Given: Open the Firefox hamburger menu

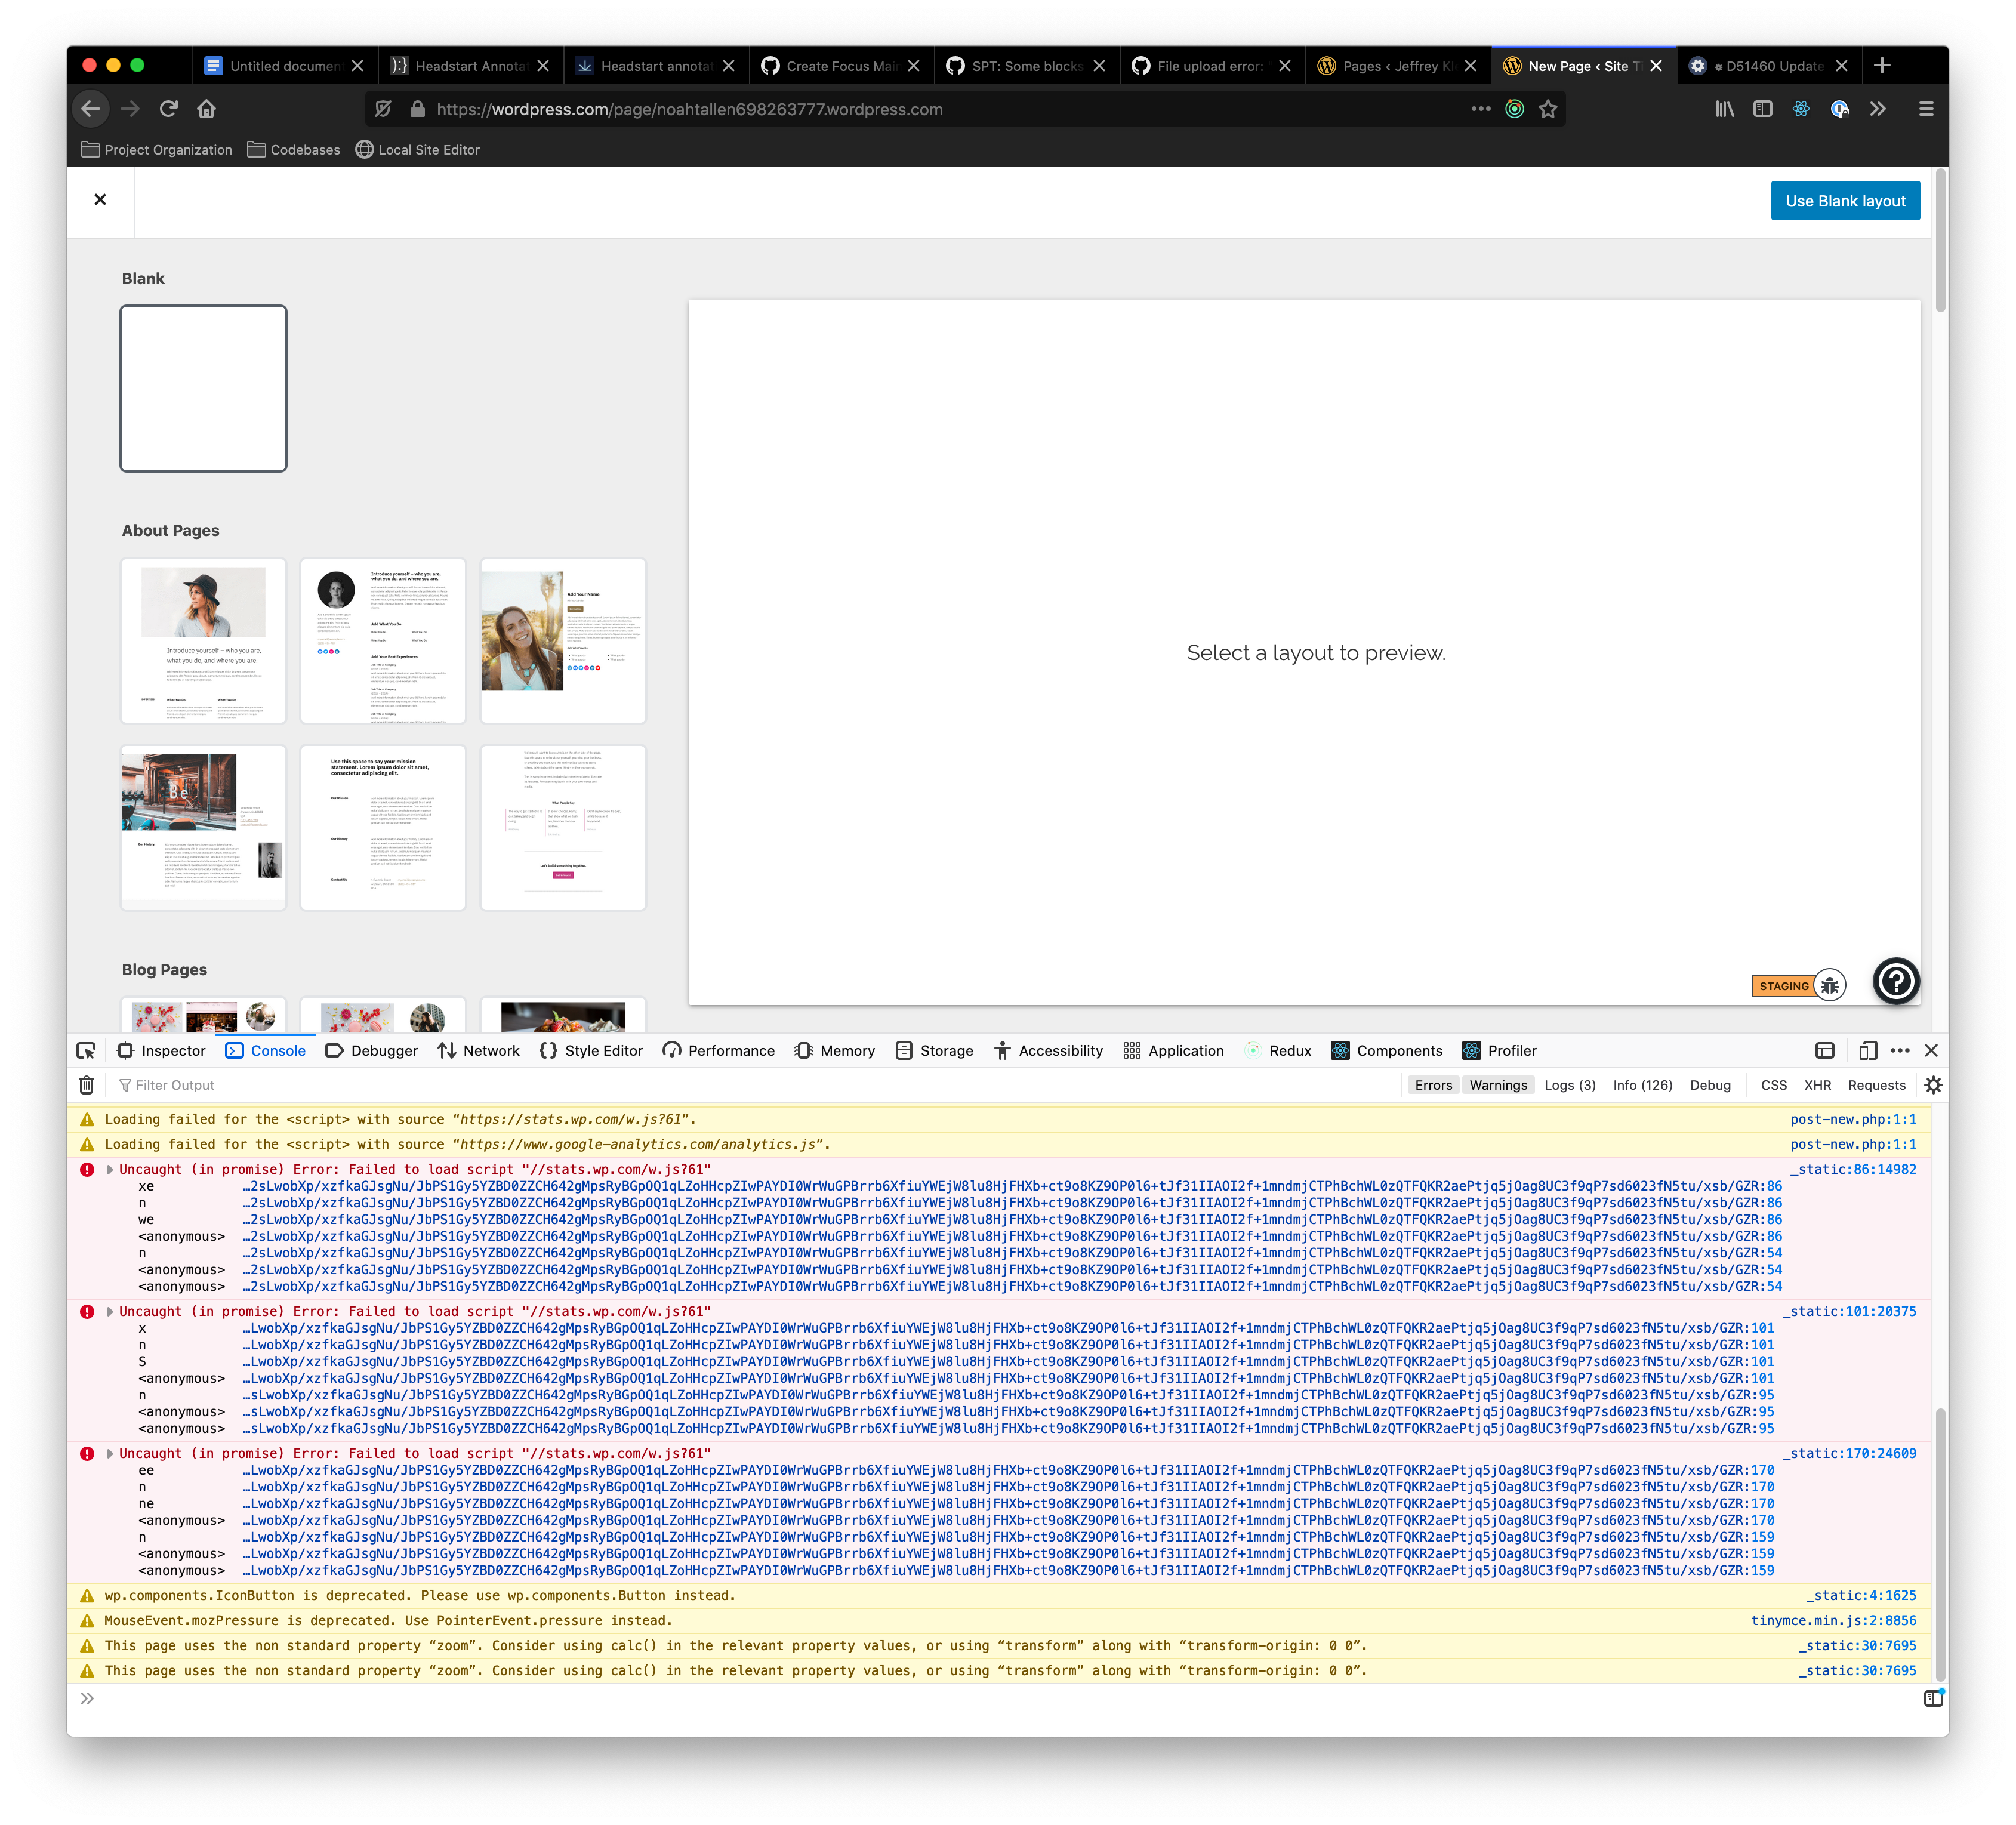Looking at the screenshot, I should 1925,109.
